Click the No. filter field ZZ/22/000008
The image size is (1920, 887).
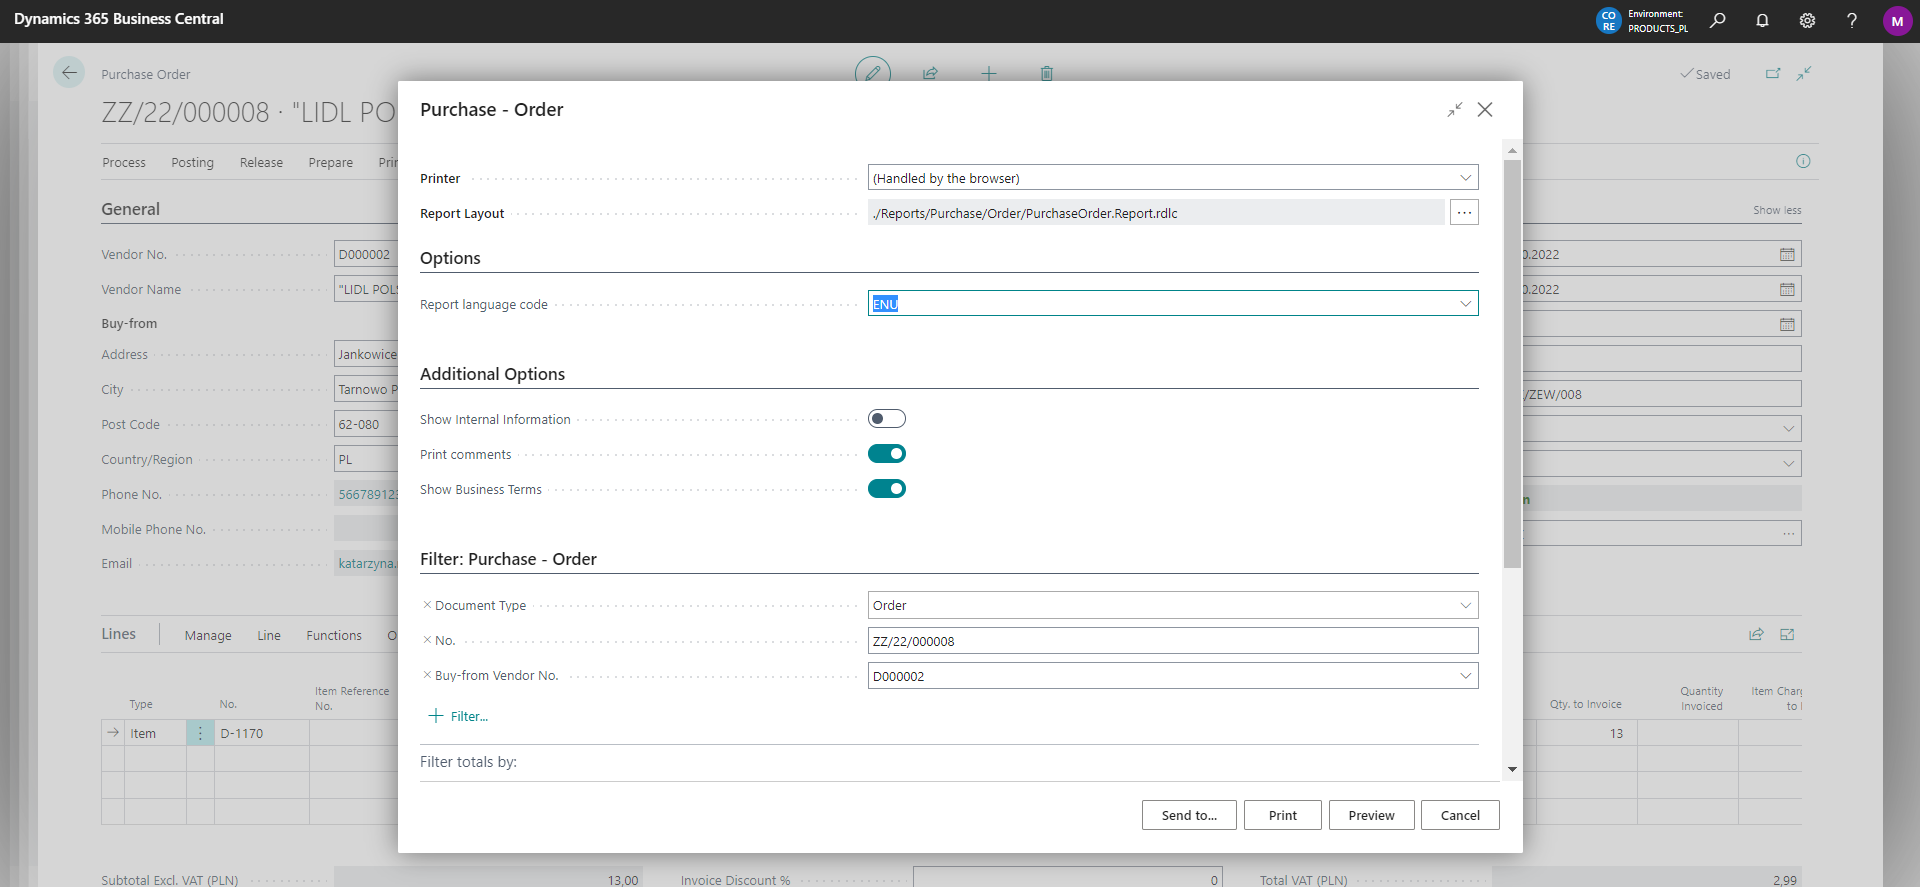pos(1173,641)
